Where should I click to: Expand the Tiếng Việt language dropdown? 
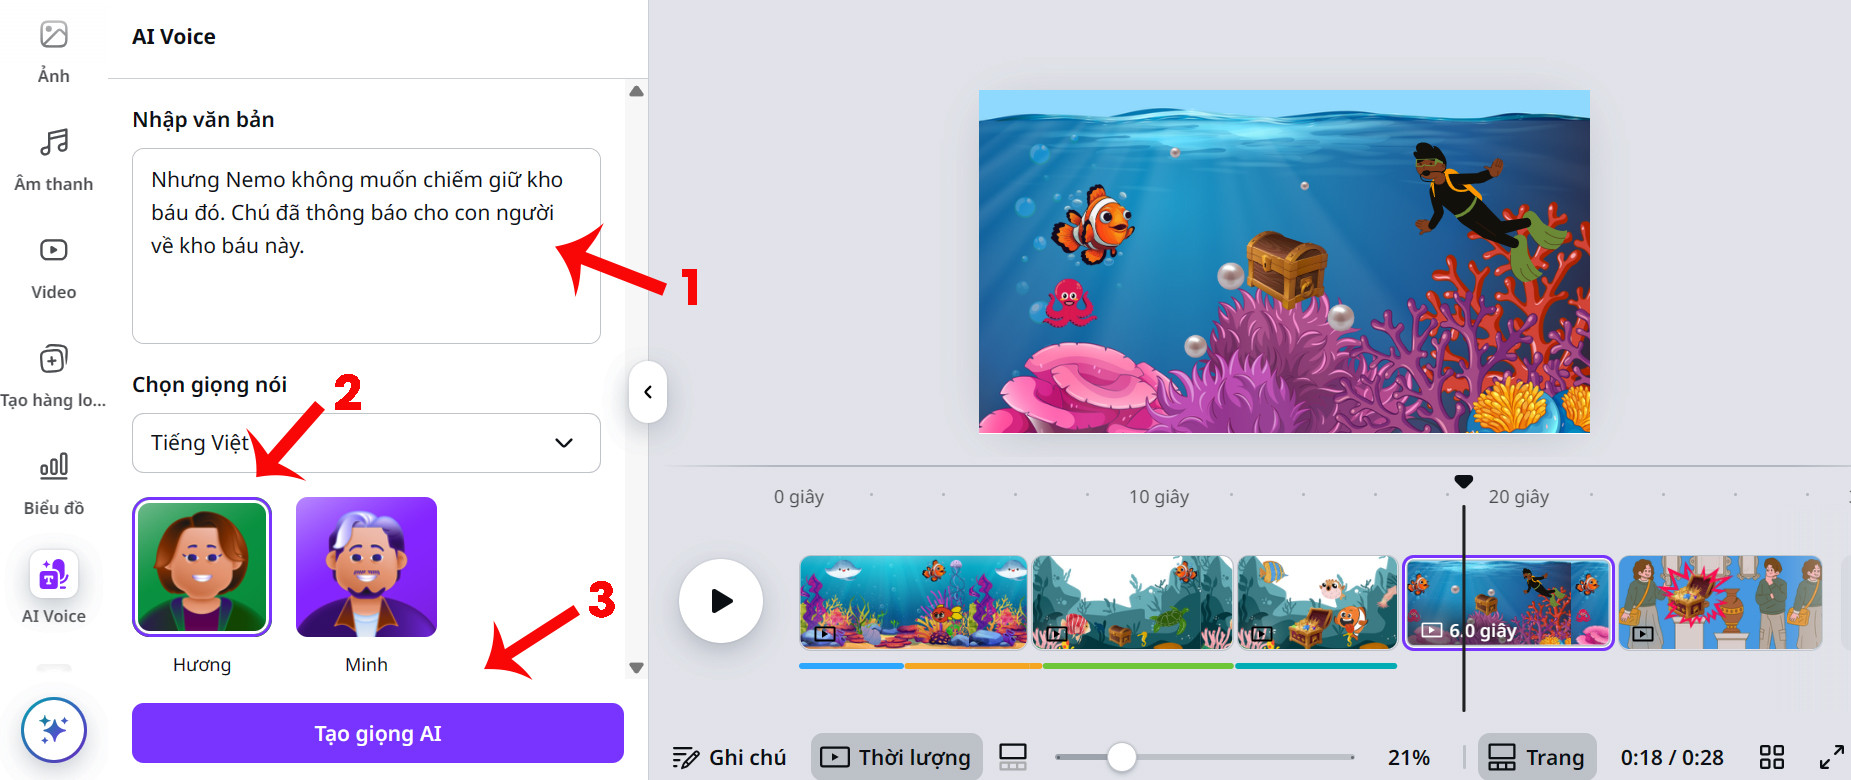point(366,443)
